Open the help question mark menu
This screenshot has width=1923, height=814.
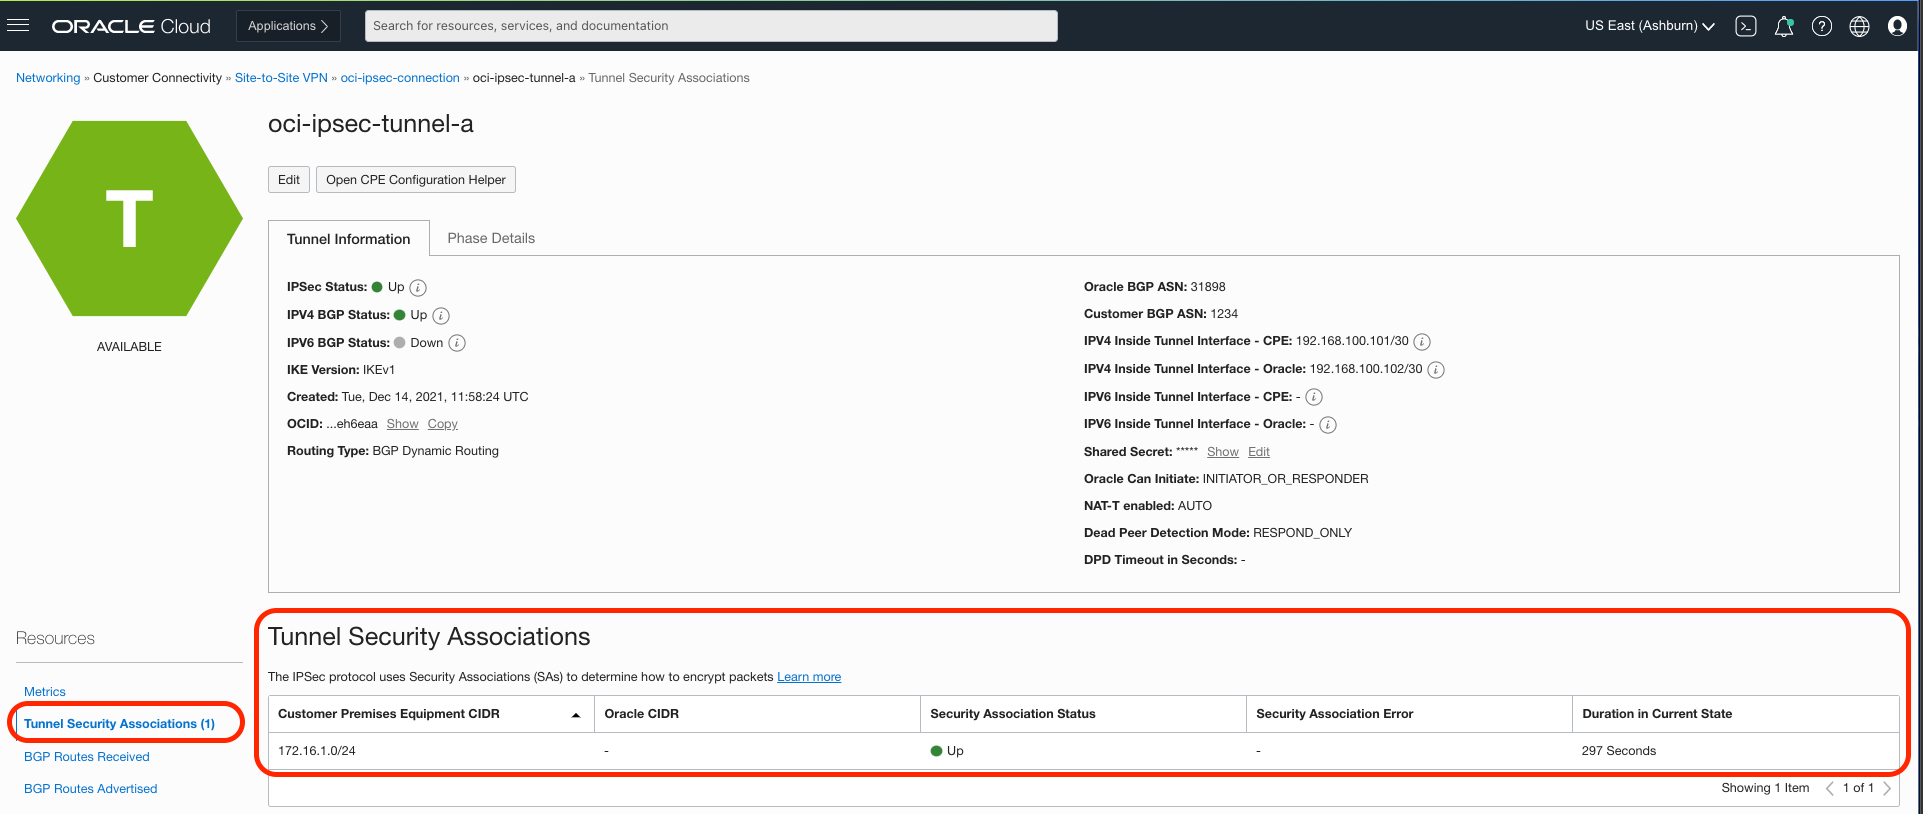[x=1822, y=27]
